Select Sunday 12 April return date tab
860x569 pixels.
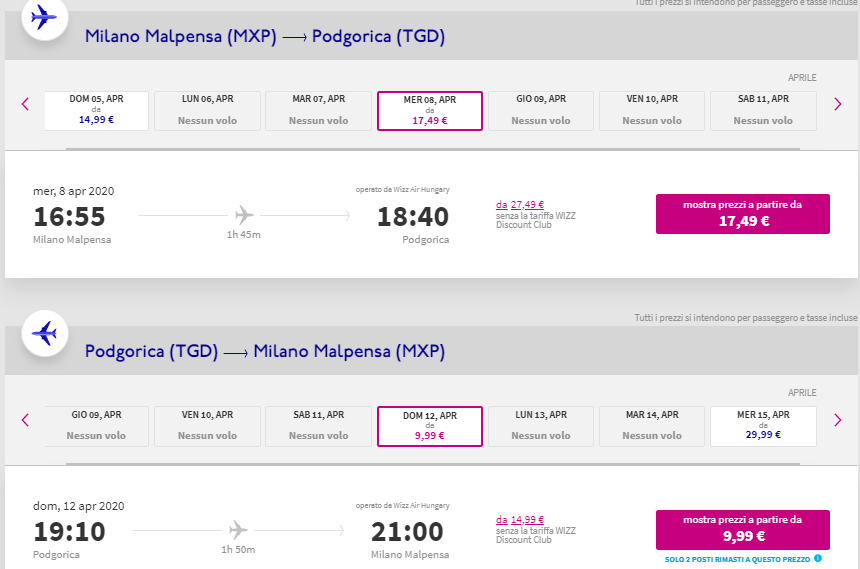pos(430,425)
